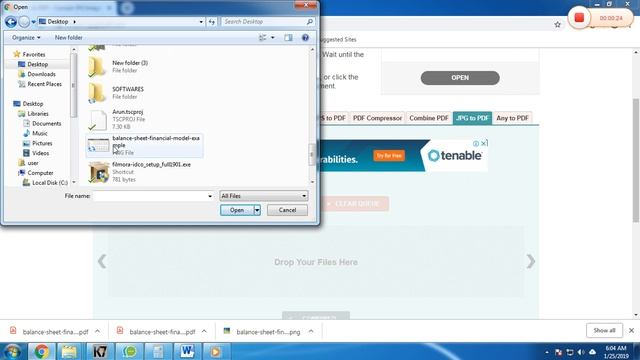640x360 pixels.
Task: Select user folder in navigation tree
Action: point(33,163)
